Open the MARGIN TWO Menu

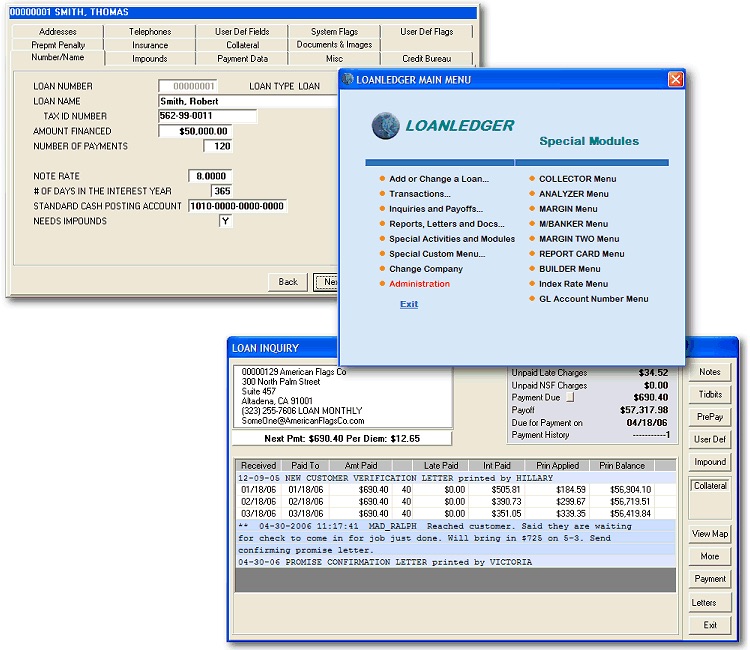pos(579,239)
